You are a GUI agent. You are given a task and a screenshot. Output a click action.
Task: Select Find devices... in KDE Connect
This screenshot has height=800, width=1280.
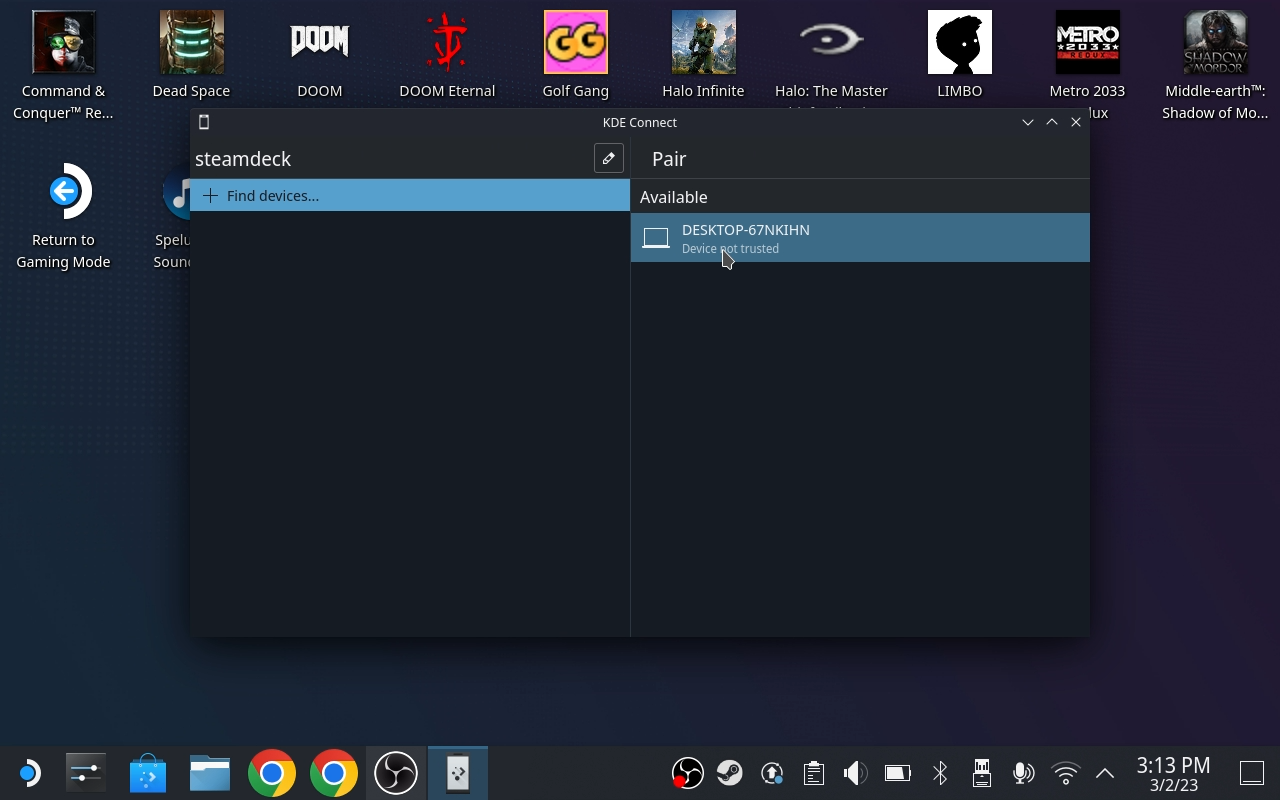(x=410, y=196)
